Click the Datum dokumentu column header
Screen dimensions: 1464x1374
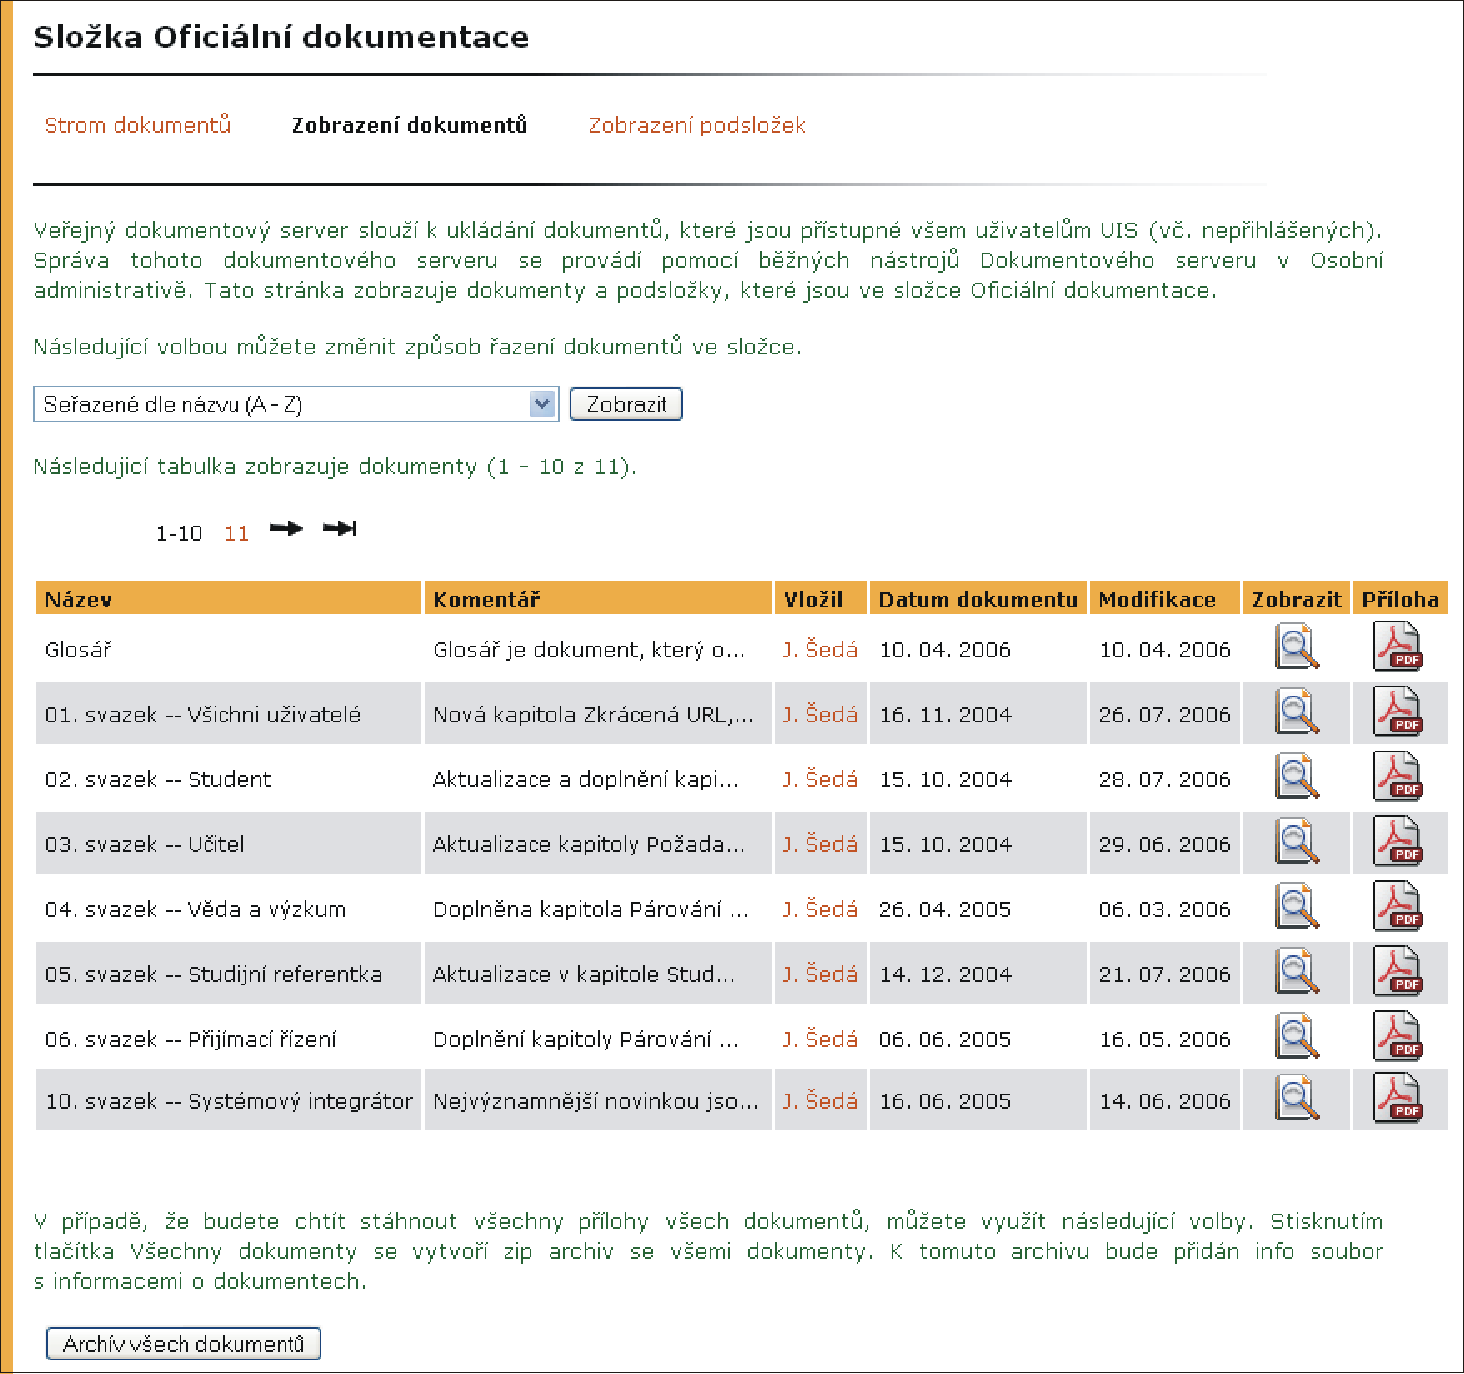978,598
